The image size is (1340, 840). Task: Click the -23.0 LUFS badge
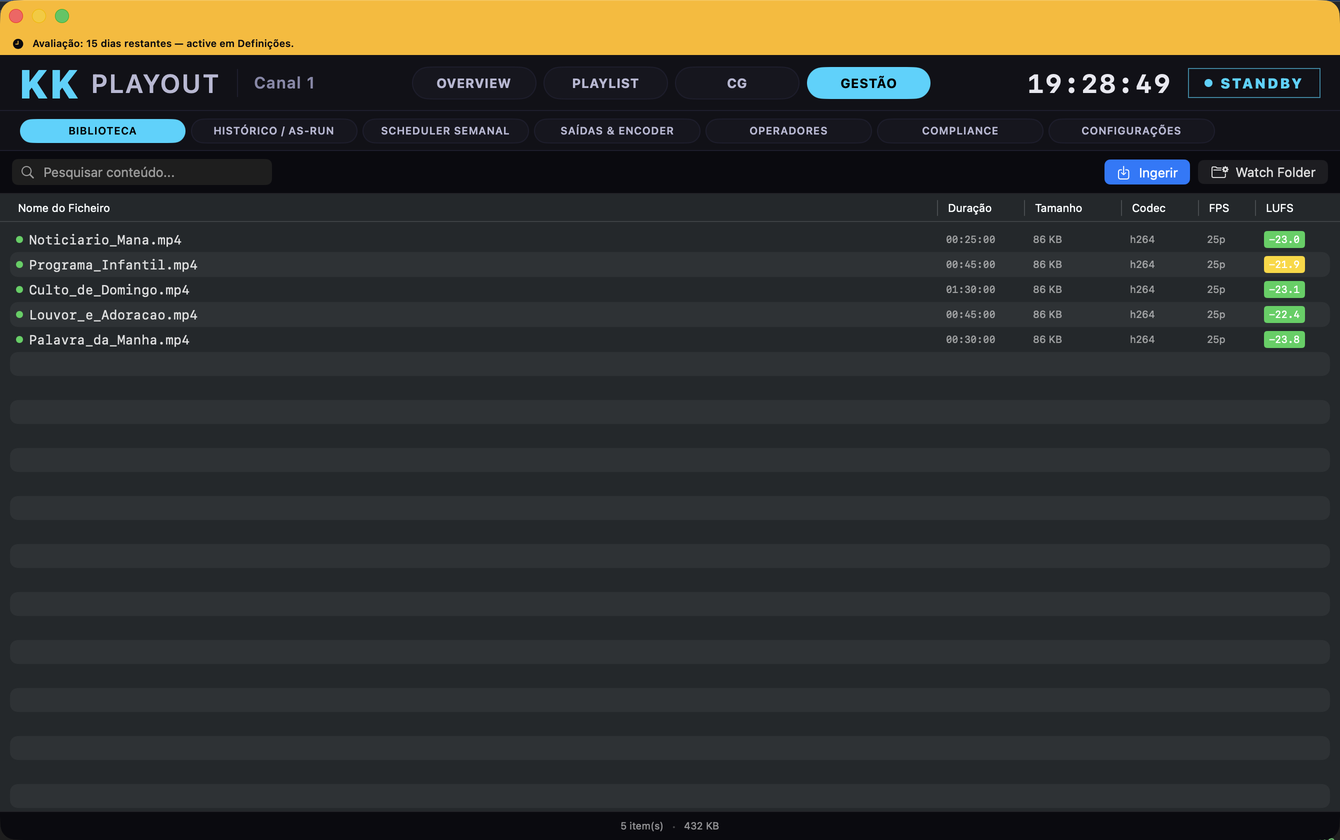1284,240
